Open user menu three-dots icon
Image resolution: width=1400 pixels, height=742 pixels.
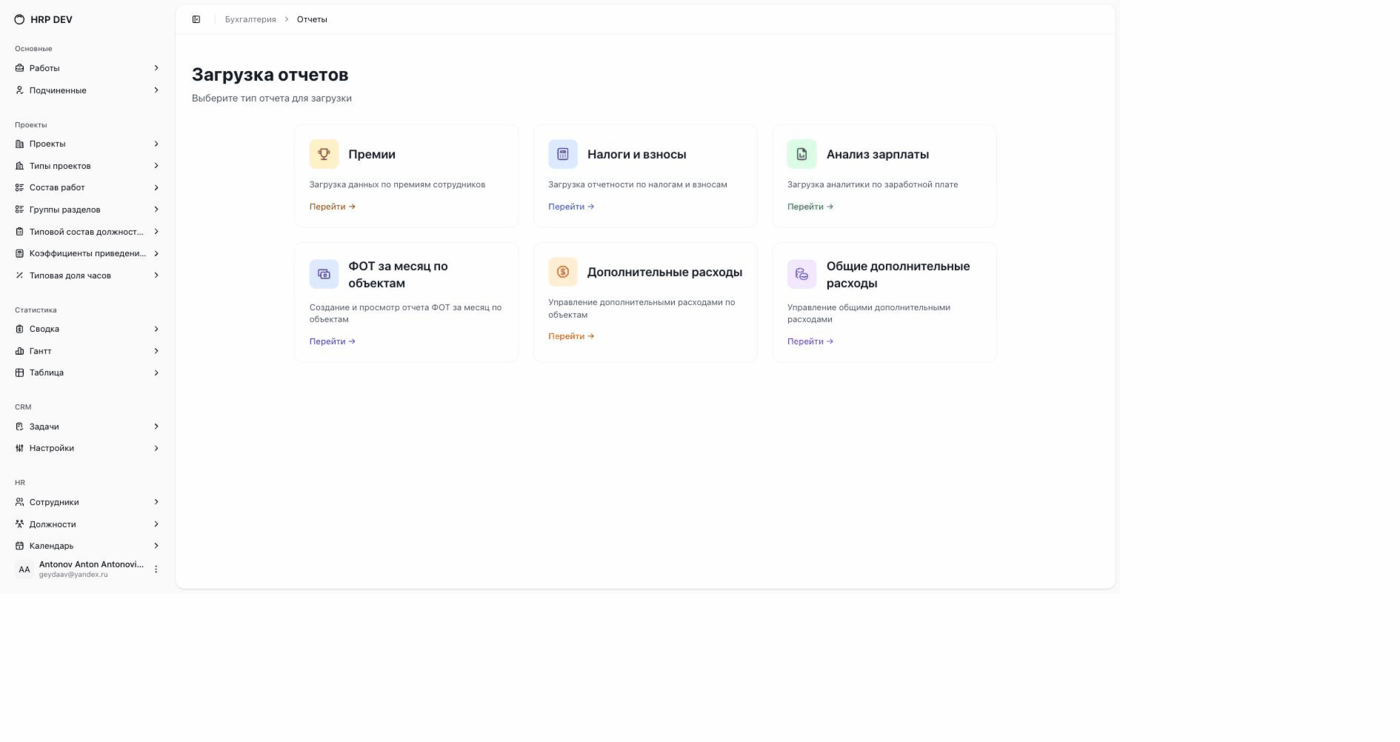pos(156,570)
